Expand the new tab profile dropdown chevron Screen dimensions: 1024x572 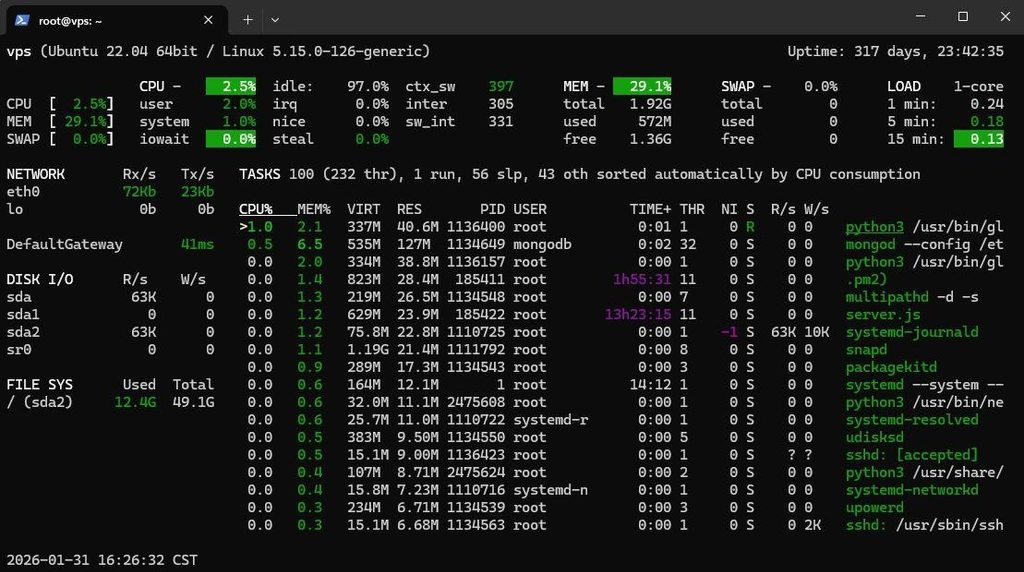[x=275, y=20]
